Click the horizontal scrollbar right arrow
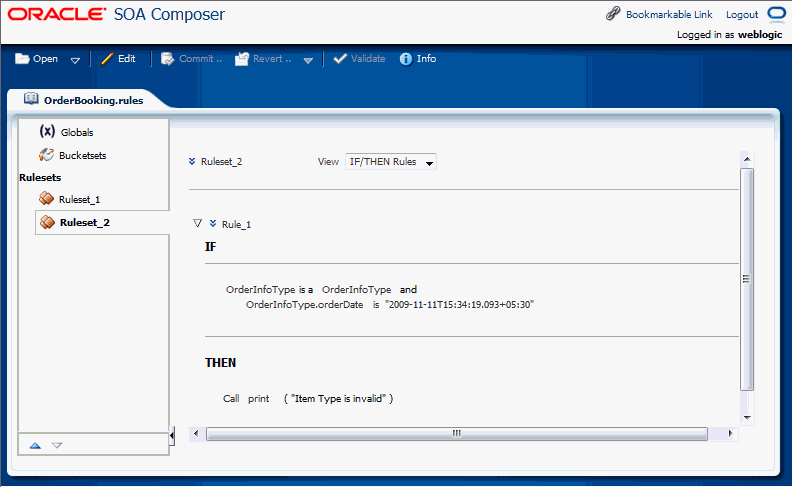The height and width of the screenshot is (487, 792). (x=730, y=433)
